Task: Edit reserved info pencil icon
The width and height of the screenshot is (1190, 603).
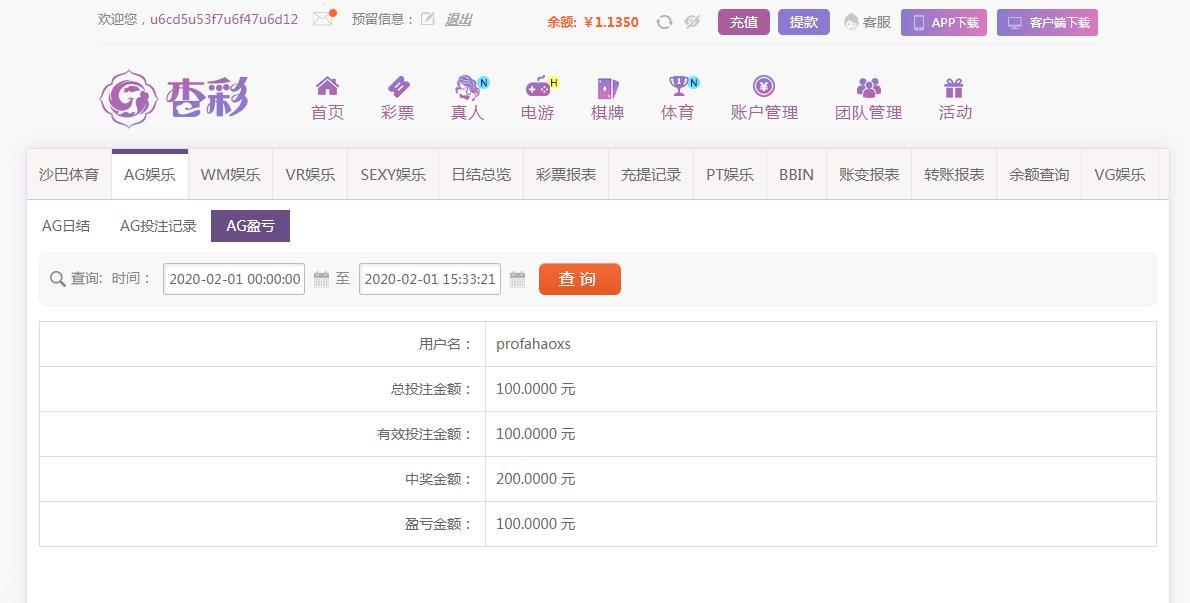Action: coord(427,20)
